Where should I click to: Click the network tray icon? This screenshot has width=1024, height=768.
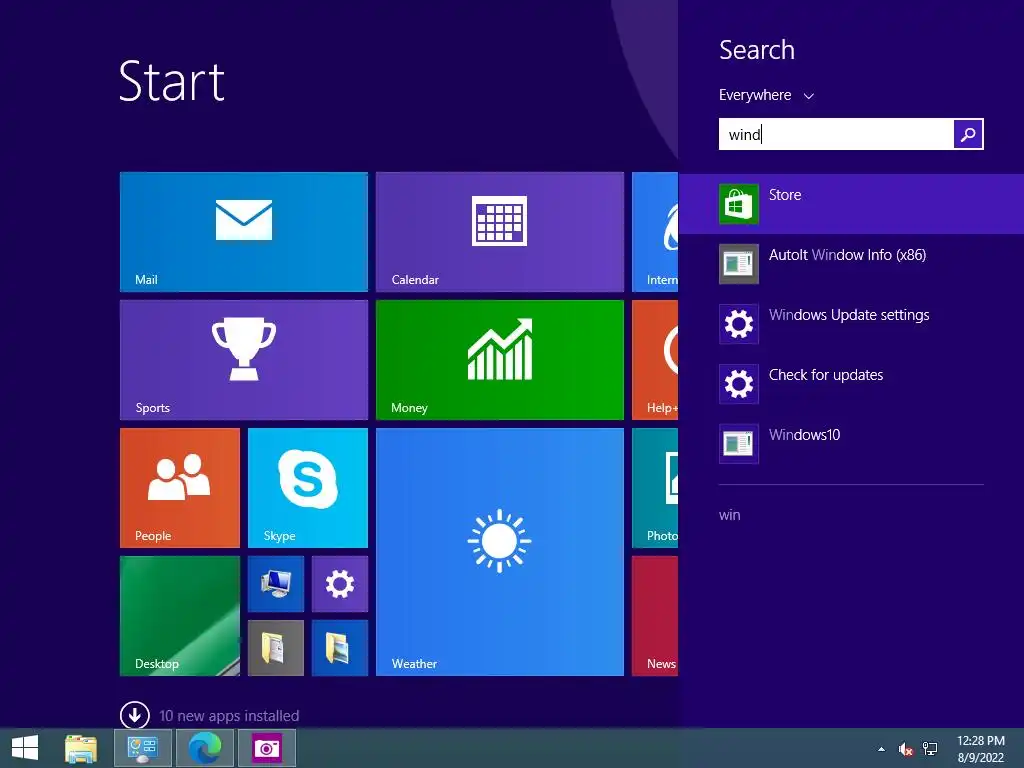(x=930, y=749)
